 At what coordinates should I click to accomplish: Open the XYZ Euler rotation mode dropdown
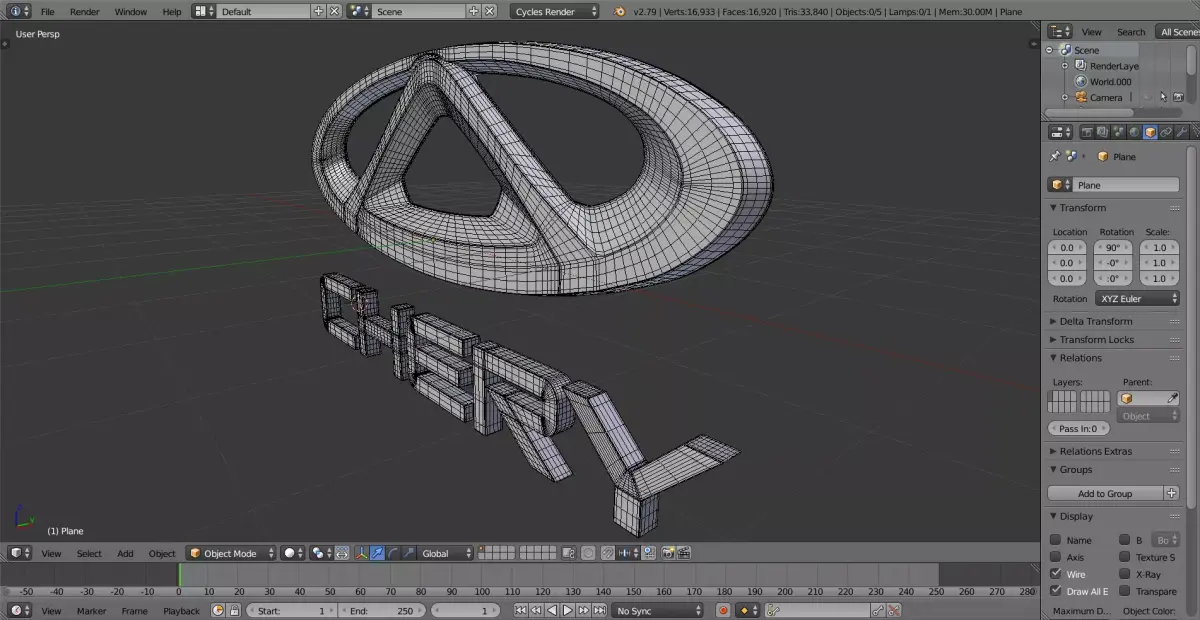(1138, 298)
